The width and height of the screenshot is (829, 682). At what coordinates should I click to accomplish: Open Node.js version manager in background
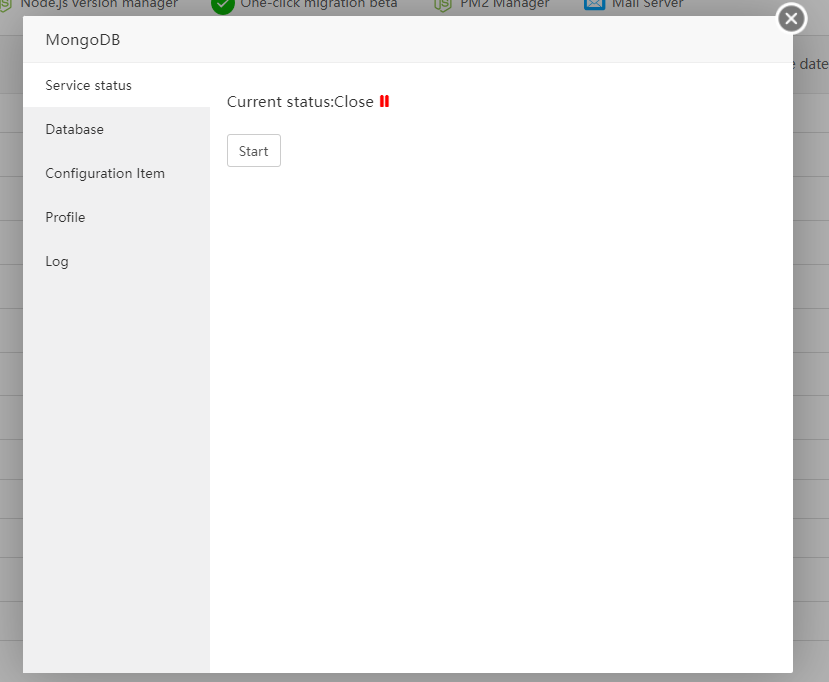(x=99, y=5)
